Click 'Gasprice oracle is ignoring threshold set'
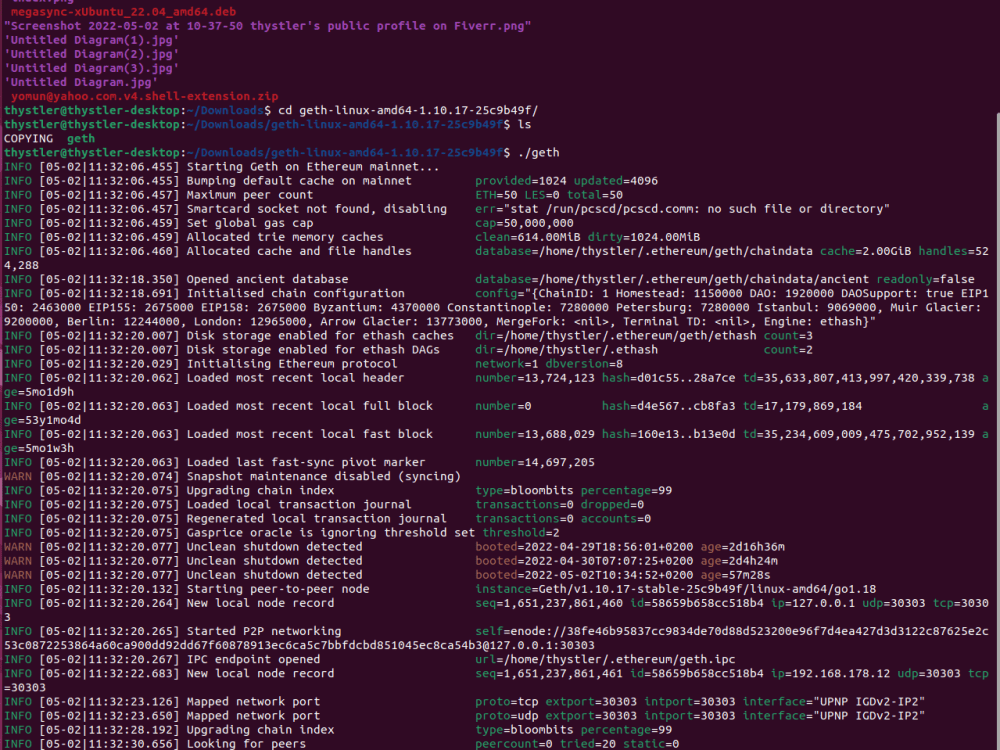 click(x=330, y=533)
